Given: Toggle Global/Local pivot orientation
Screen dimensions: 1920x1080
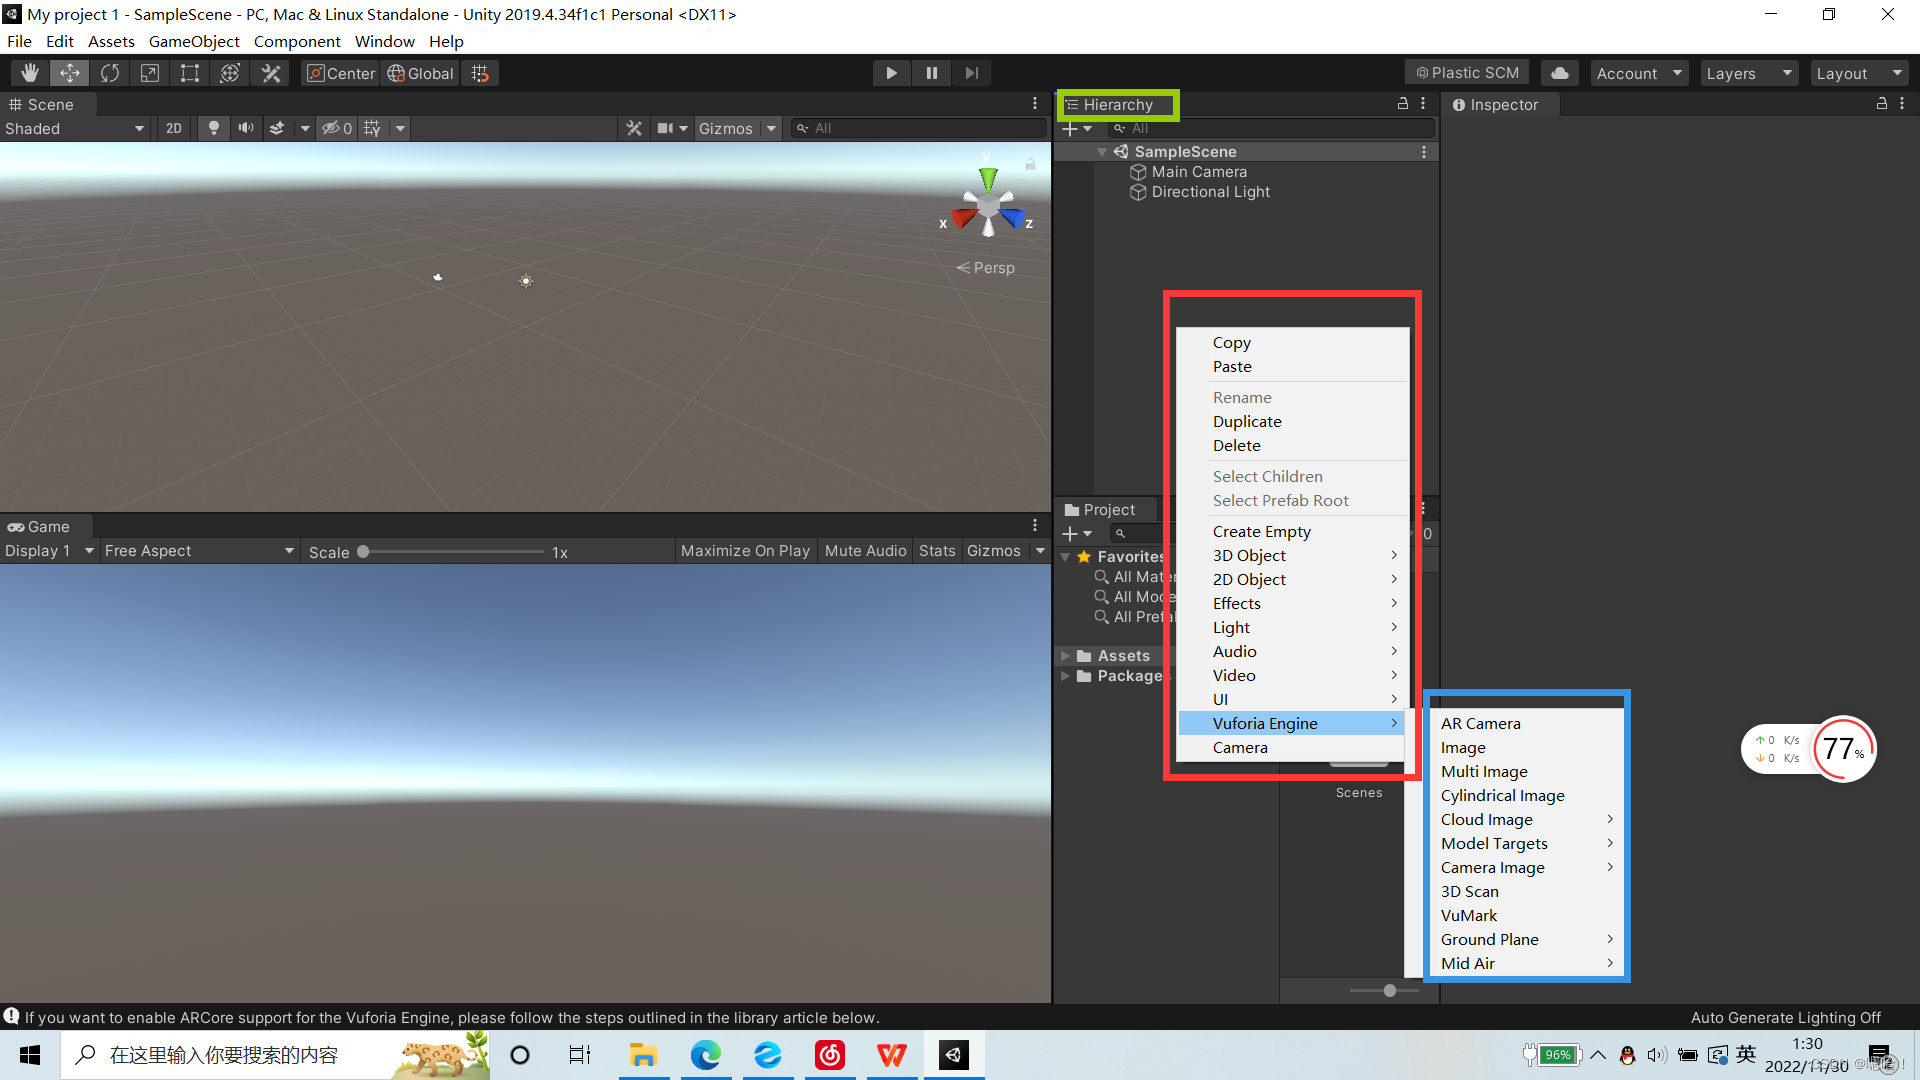Looking at the screenshot, I should [419, 72].
